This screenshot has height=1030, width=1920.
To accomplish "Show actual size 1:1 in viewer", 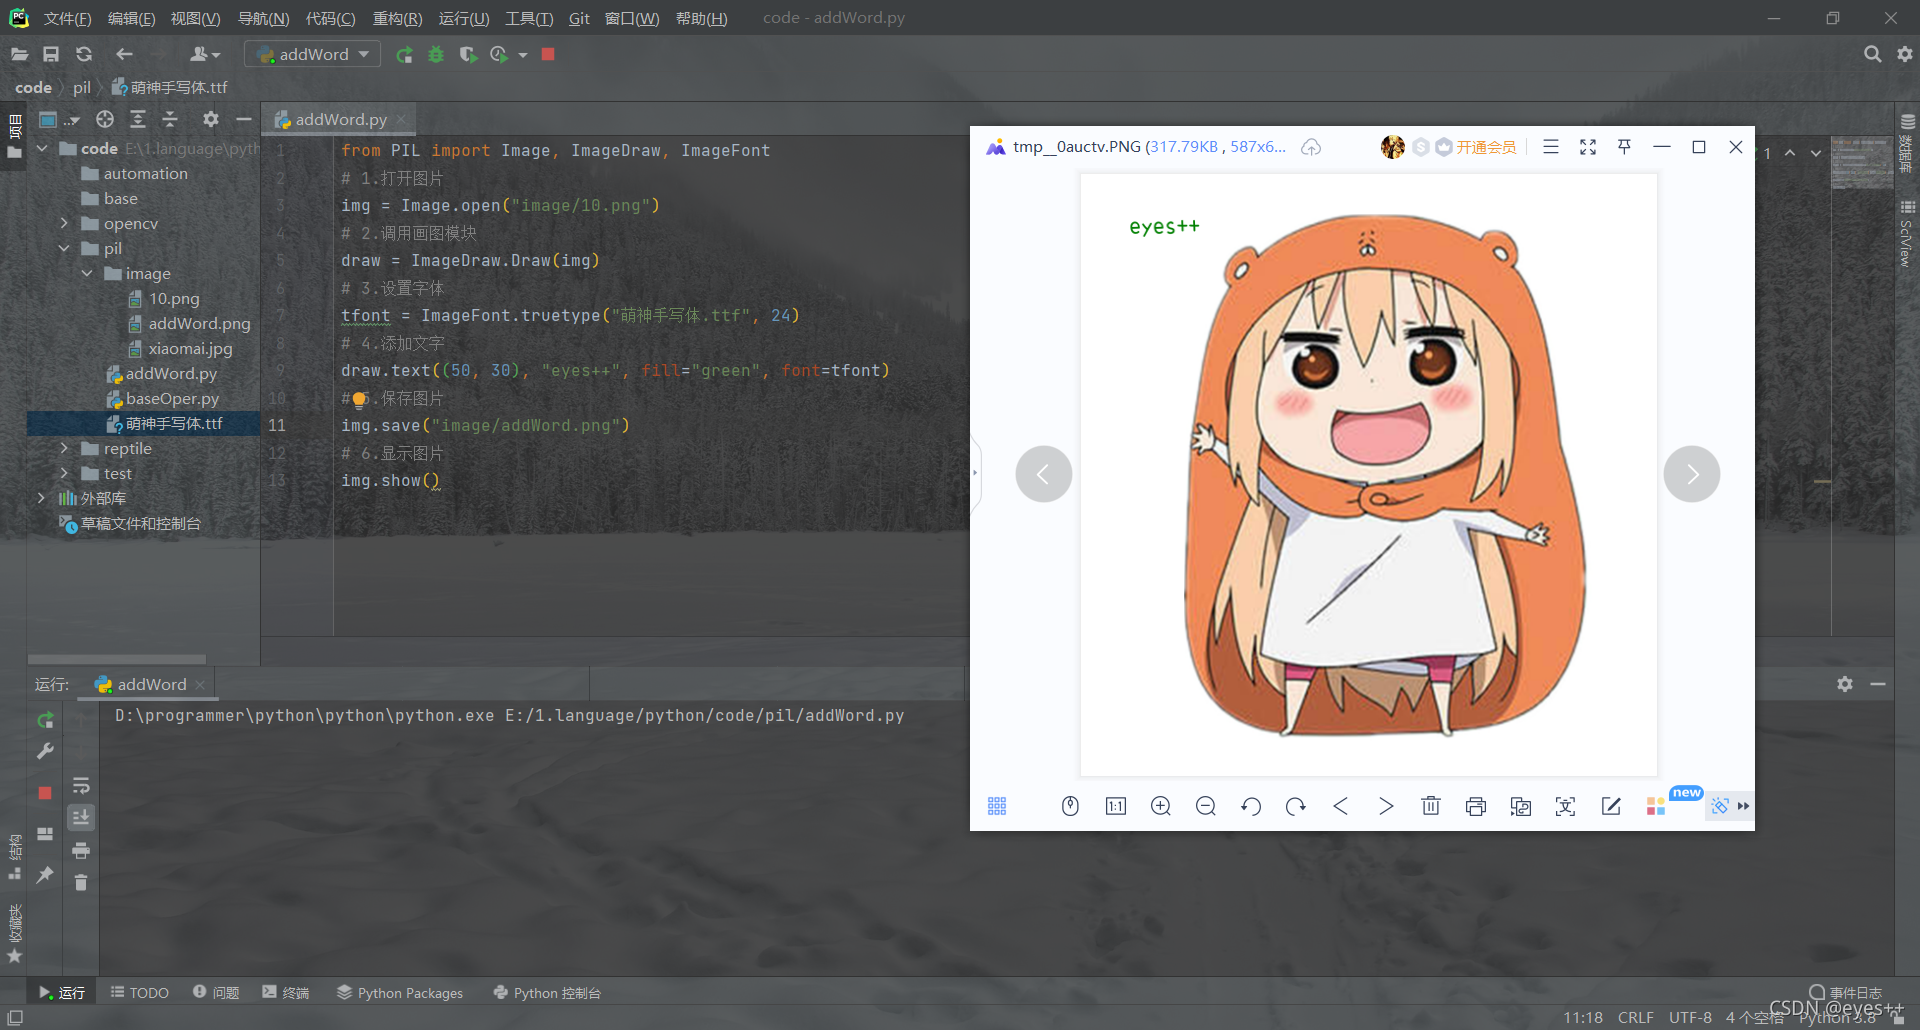I will pyautogui.click(x=1116, y=806).
